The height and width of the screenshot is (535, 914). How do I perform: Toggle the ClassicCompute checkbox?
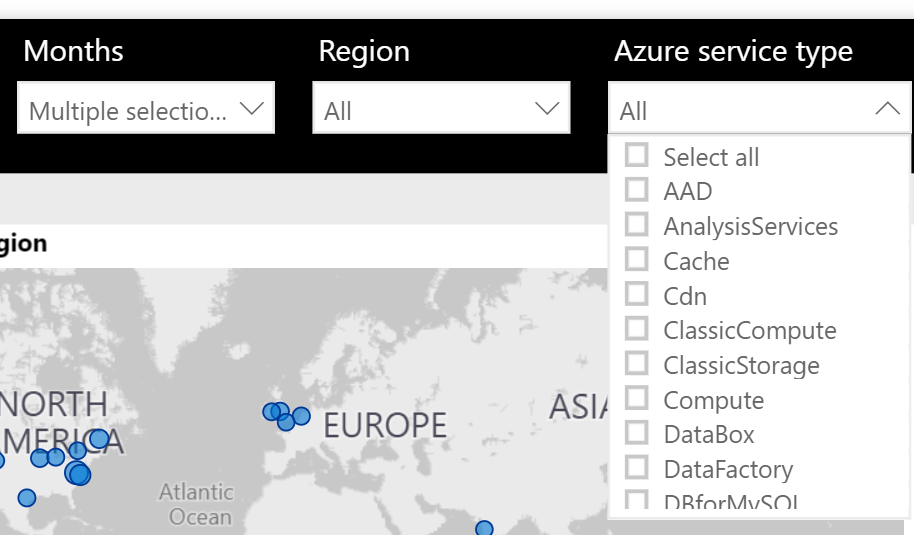[x=636, y=329]
